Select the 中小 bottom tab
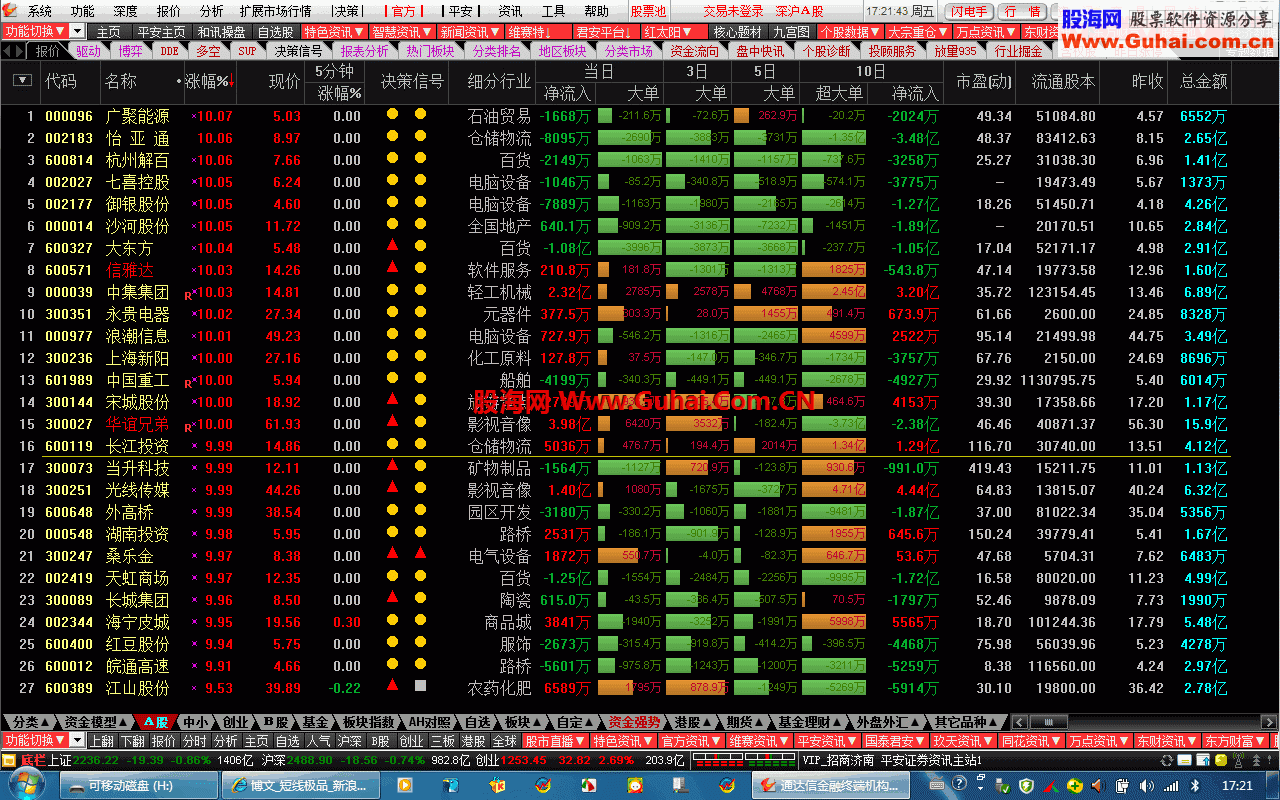 (x=196, y=722)
